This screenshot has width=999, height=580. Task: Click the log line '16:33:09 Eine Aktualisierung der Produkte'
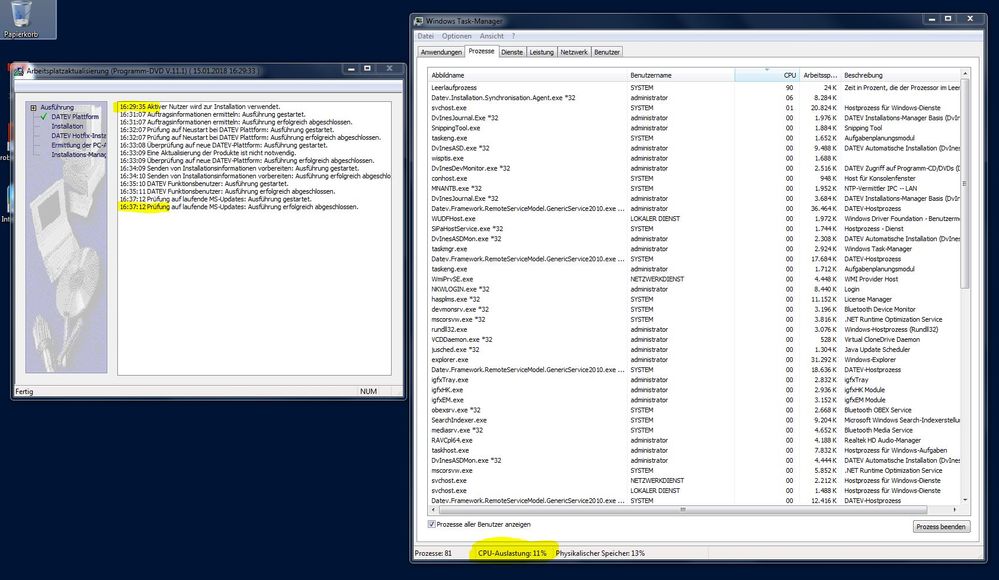(x=208, y=153)
